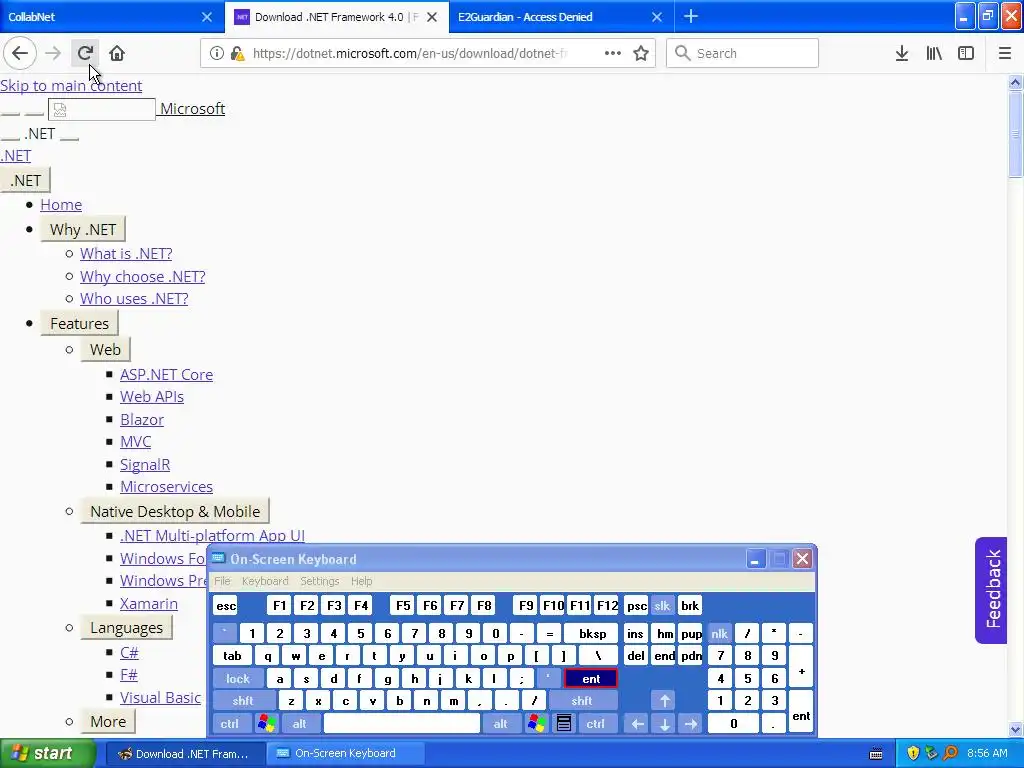This screenshot has height=768, width=1024.
Task: Close the CollabNet tab
Action: tap(206, 17)
